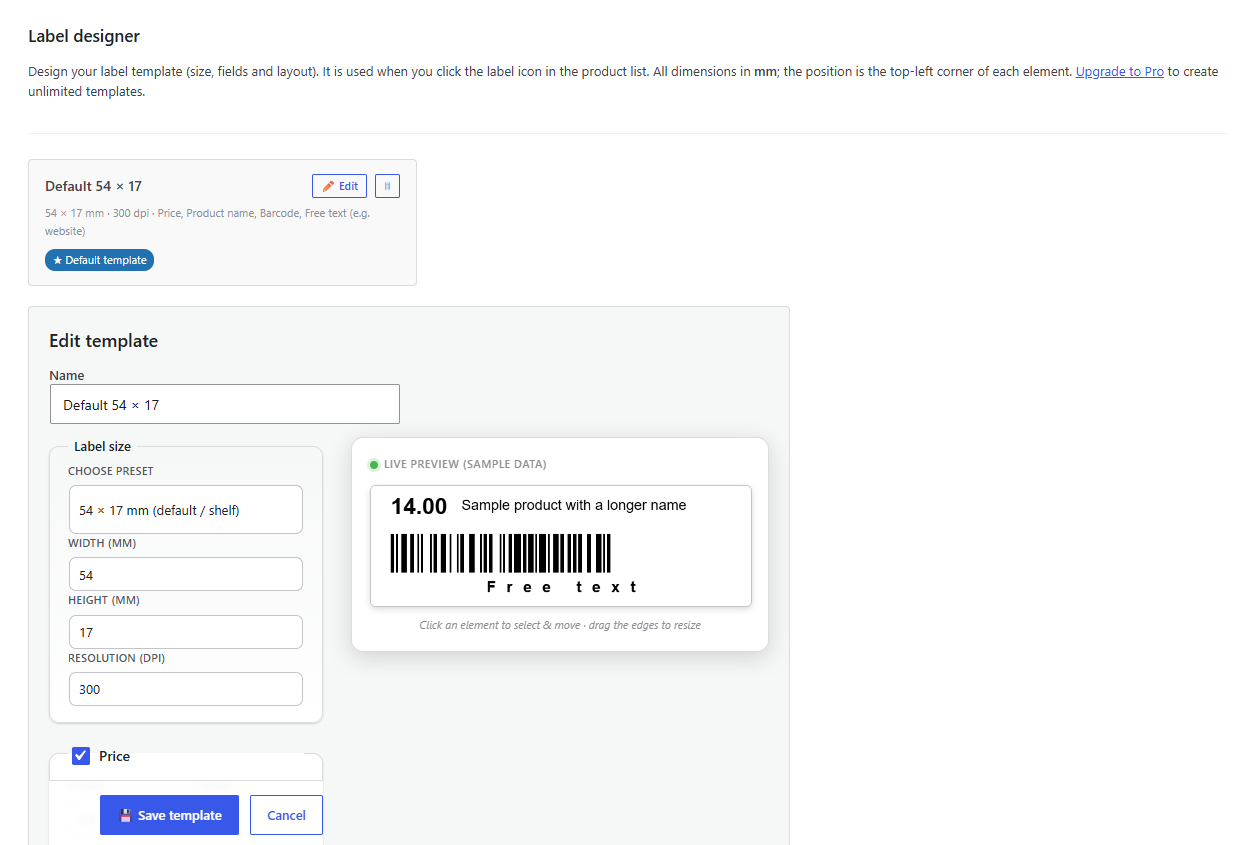Click into the Resolution (dpi) field
The height and width of the screenshot is (845, 1255).
point(186,689)
